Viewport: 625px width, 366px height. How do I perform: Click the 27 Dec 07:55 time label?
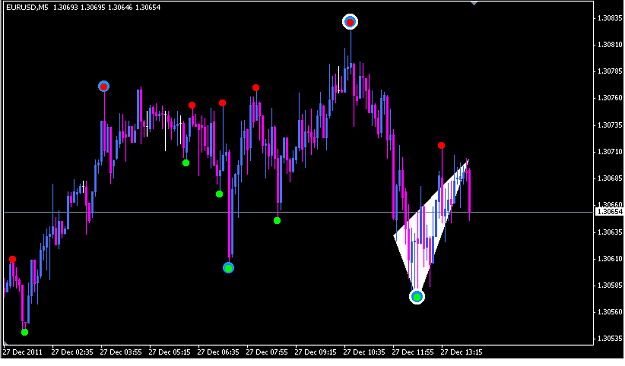pyautogui.click(x=267, y=352)
